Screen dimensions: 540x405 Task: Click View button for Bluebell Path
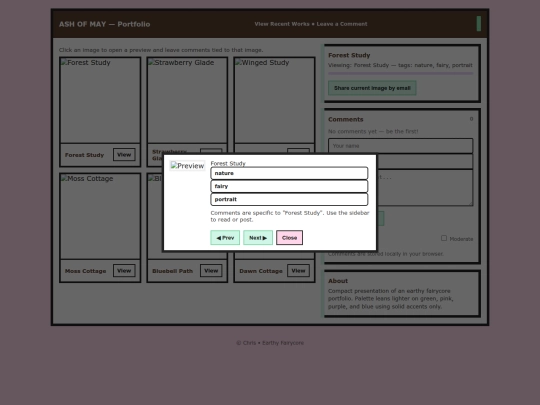click(x=211, y=271)
